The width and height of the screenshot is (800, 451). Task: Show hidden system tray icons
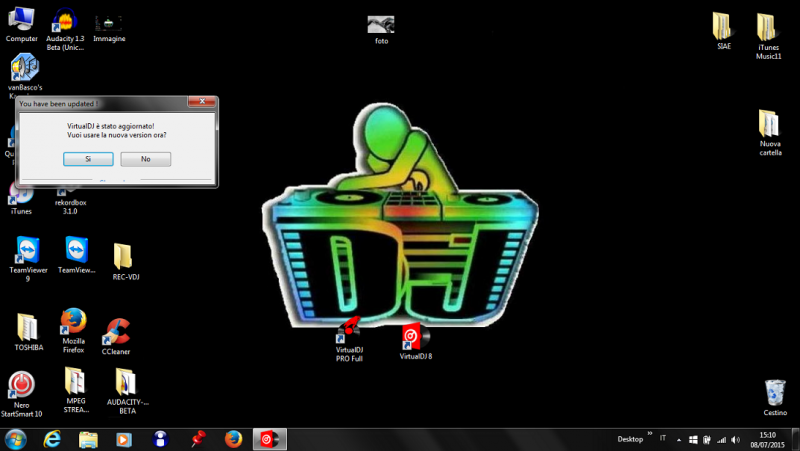point(679,439)
